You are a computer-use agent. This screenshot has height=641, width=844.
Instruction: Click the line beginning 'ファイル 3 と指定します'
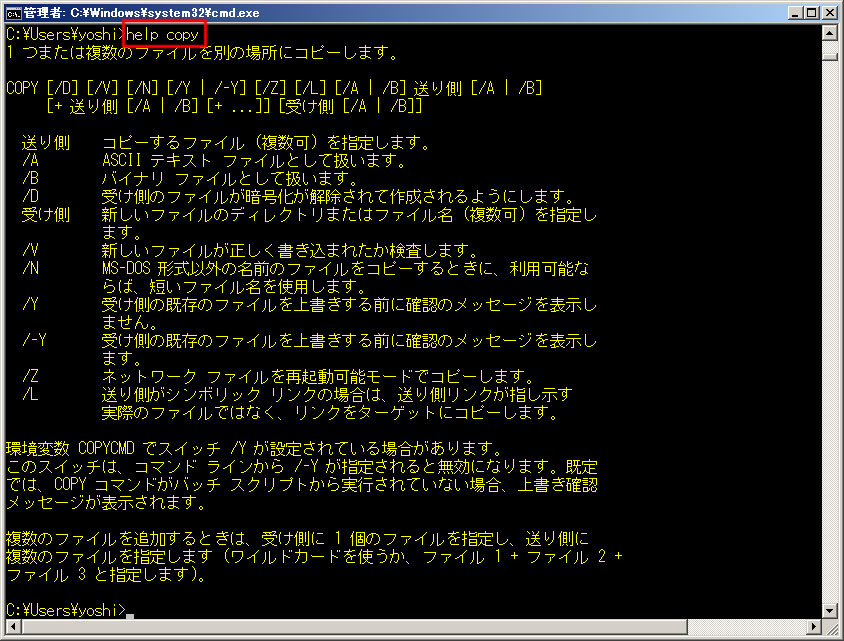106,574
